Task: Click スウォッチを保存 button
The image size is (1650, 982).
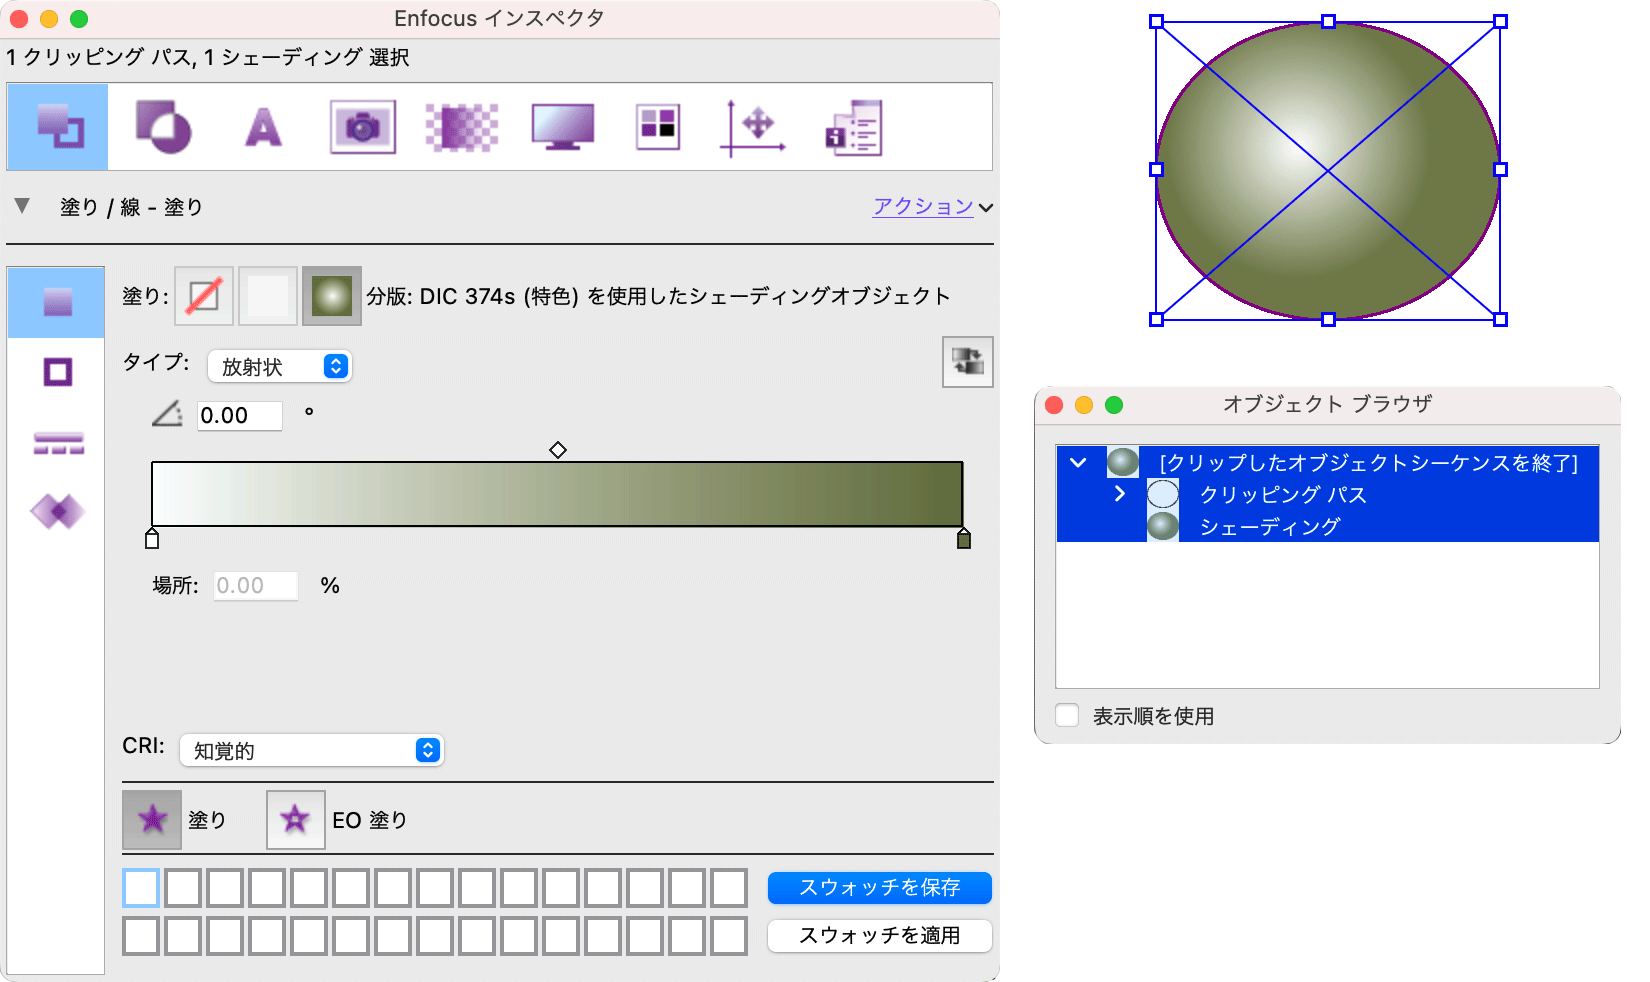Action: tap(880, 887)
